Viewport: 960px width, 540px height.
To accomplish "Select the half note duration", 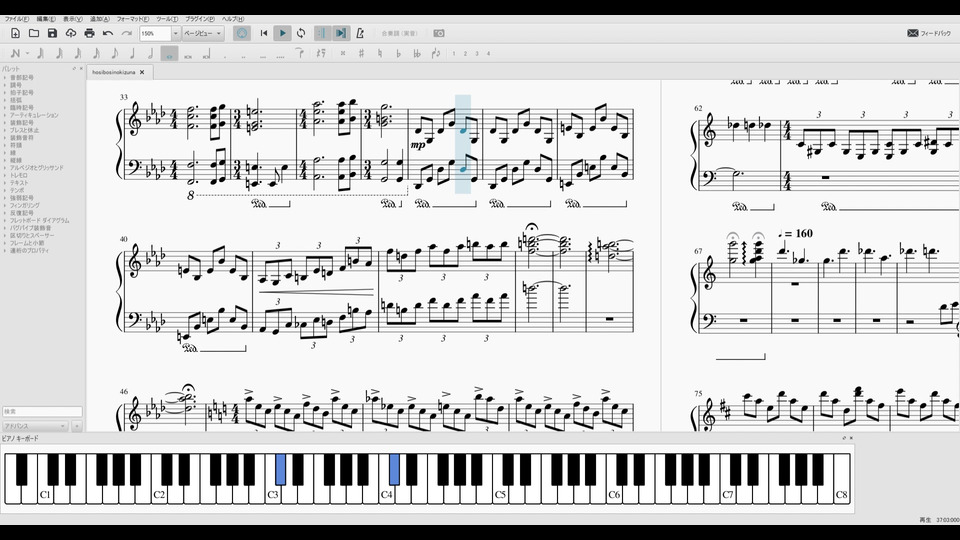I will point(150,54).
